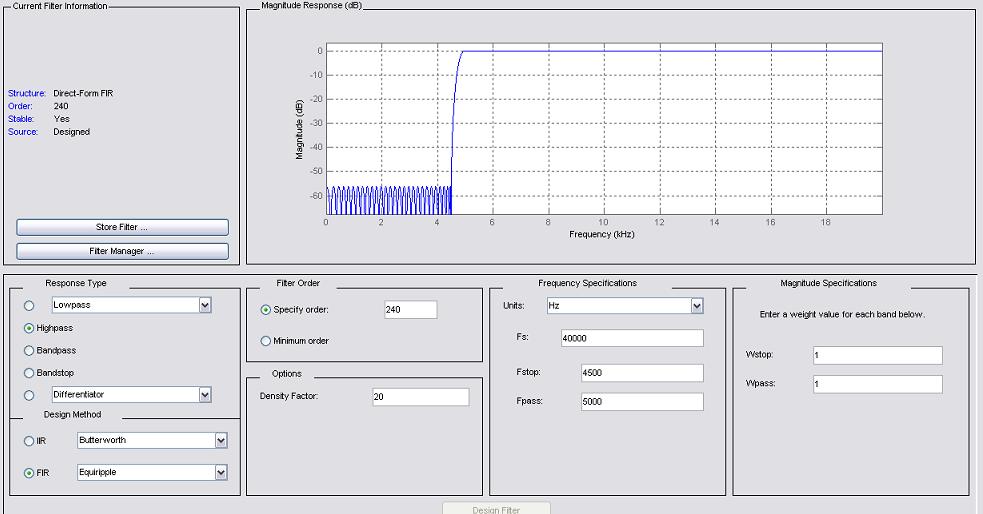This screenshot has width=983, height=514.
Task: Choose the Bandstop response type
Action: [x=29, y=373]
